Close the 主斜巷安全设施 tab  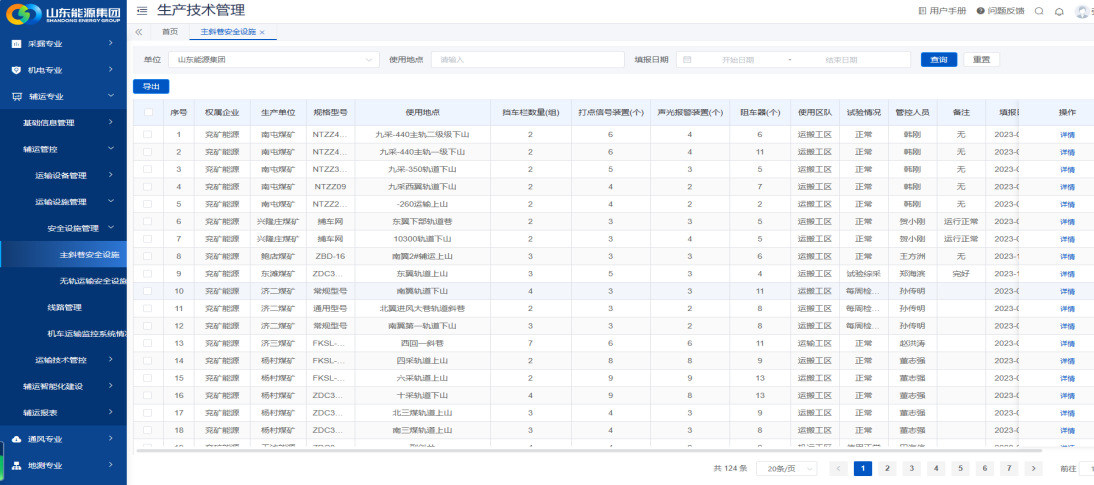point(262,33)
